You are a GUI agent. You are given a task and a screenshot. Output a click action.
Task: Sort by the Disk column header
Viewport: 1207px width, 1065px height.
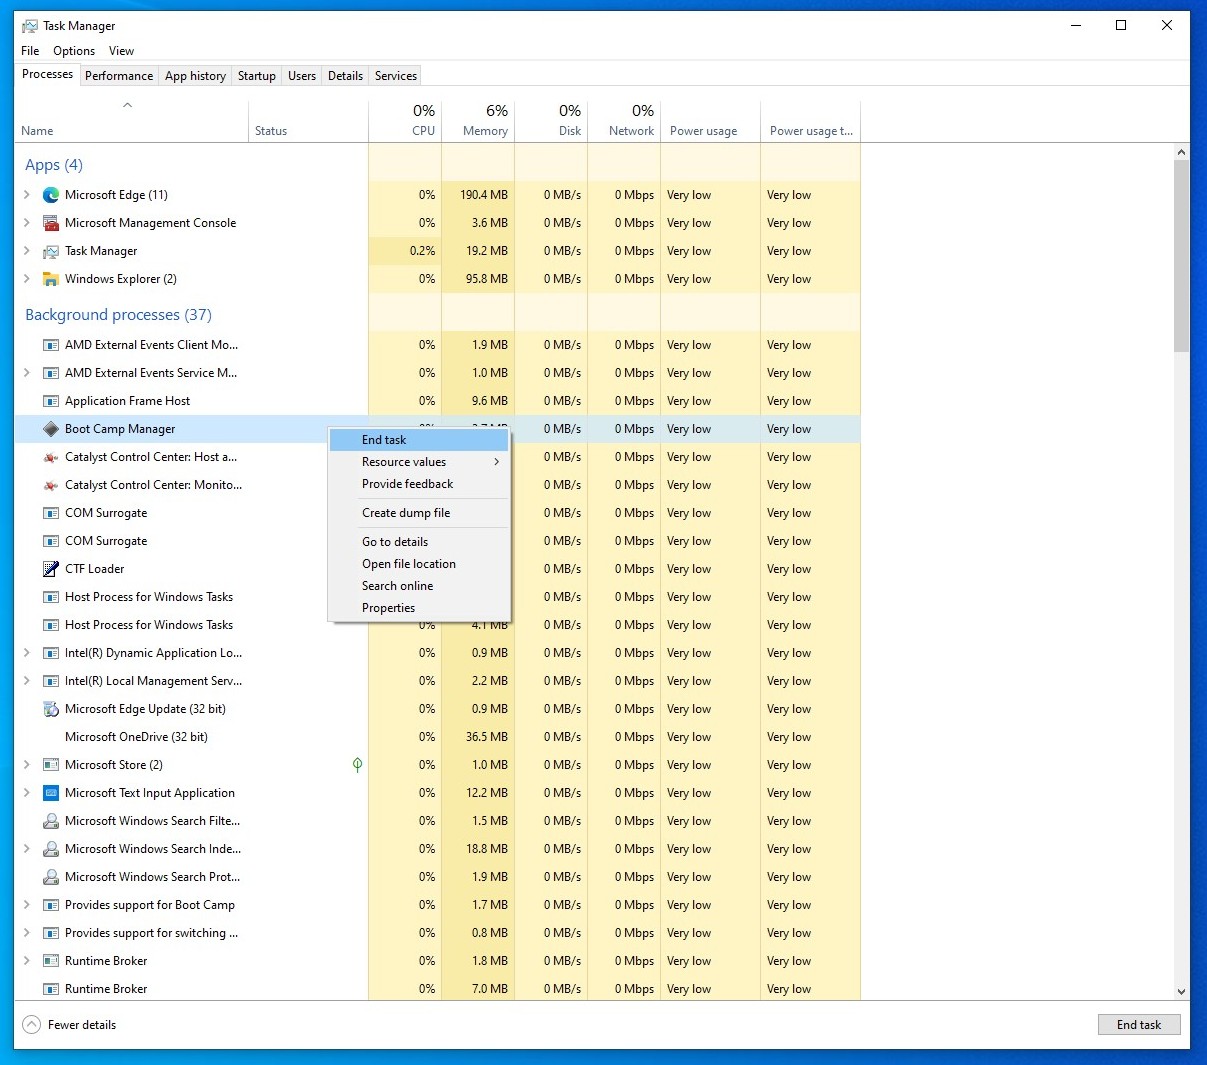pyautogui.click(x=551, y=122)
